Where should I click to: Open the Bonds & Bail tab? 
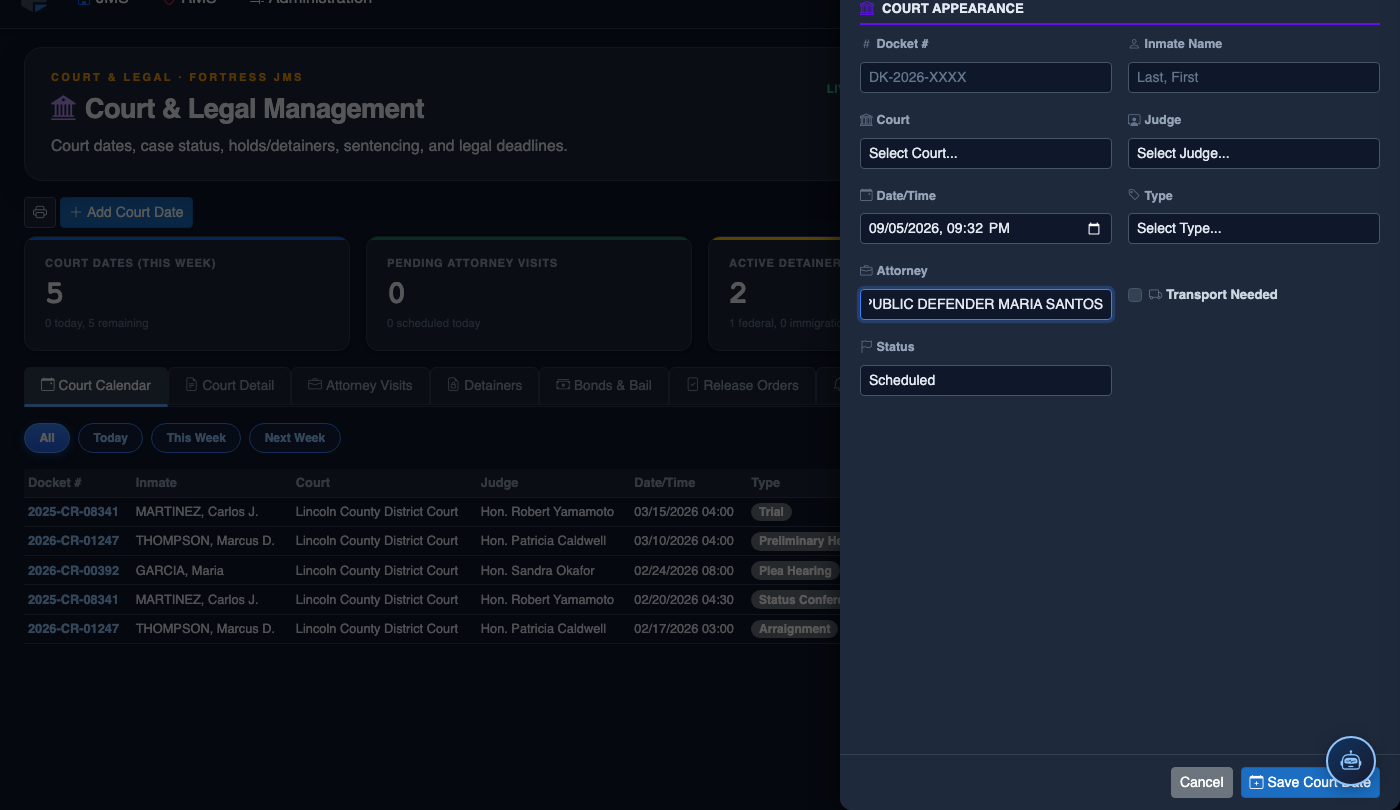pyautogui.click(x=603, y=385)
